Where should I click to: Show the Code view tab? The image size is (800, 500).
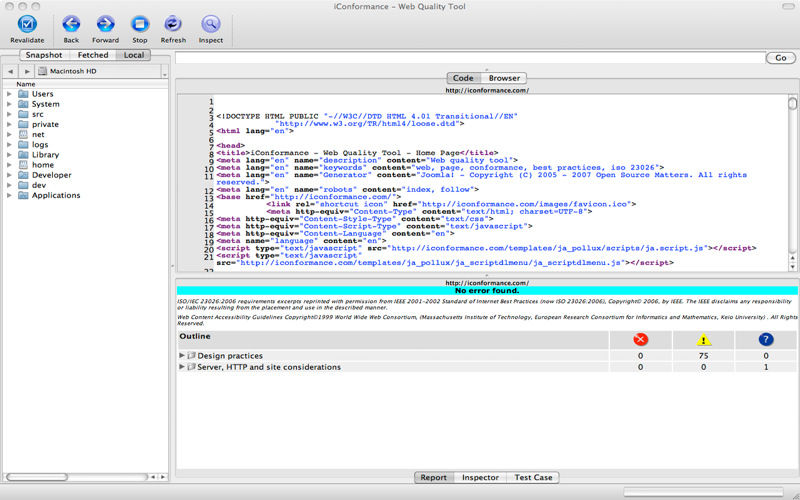[463, 78]
